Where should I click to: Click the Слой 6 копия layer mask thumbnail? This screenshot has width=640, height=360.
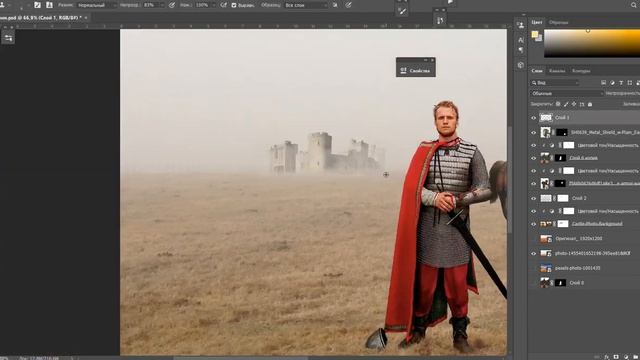pos(560,158)
